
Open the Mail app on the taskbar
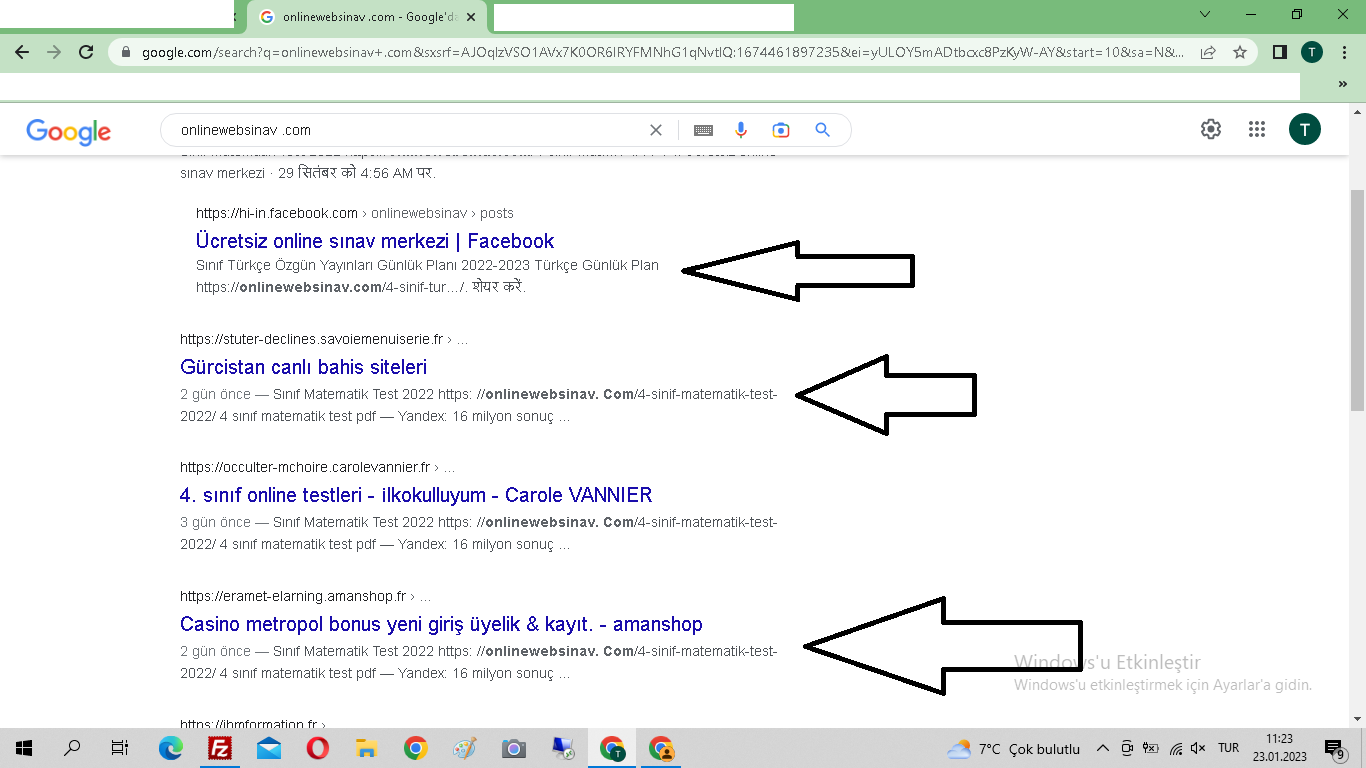[x=269, y=748]
